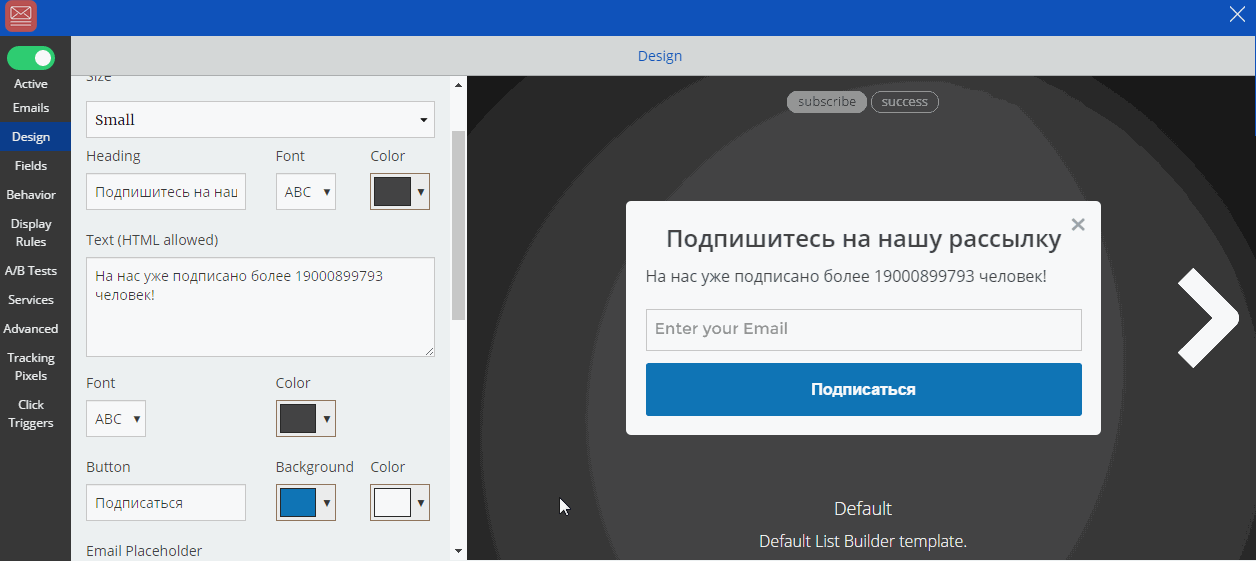The height and width of the screenshot is (561, 1256).
Task: Click the popup heading Подпишитесь на нашу рассылку
Action: 864,239
